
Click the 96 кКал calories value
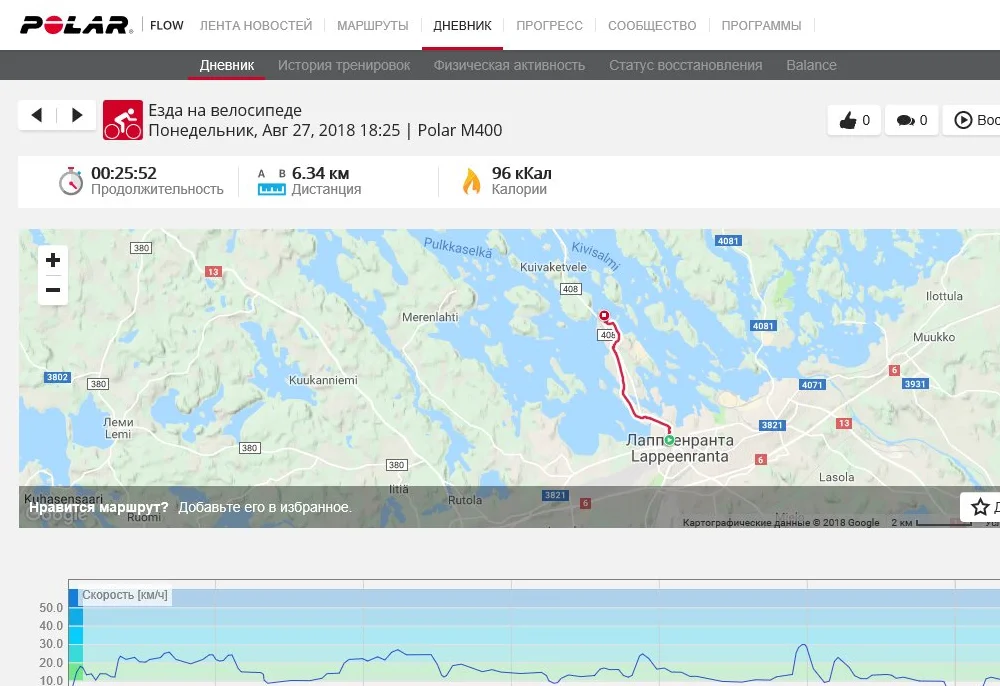pos(521,173)
